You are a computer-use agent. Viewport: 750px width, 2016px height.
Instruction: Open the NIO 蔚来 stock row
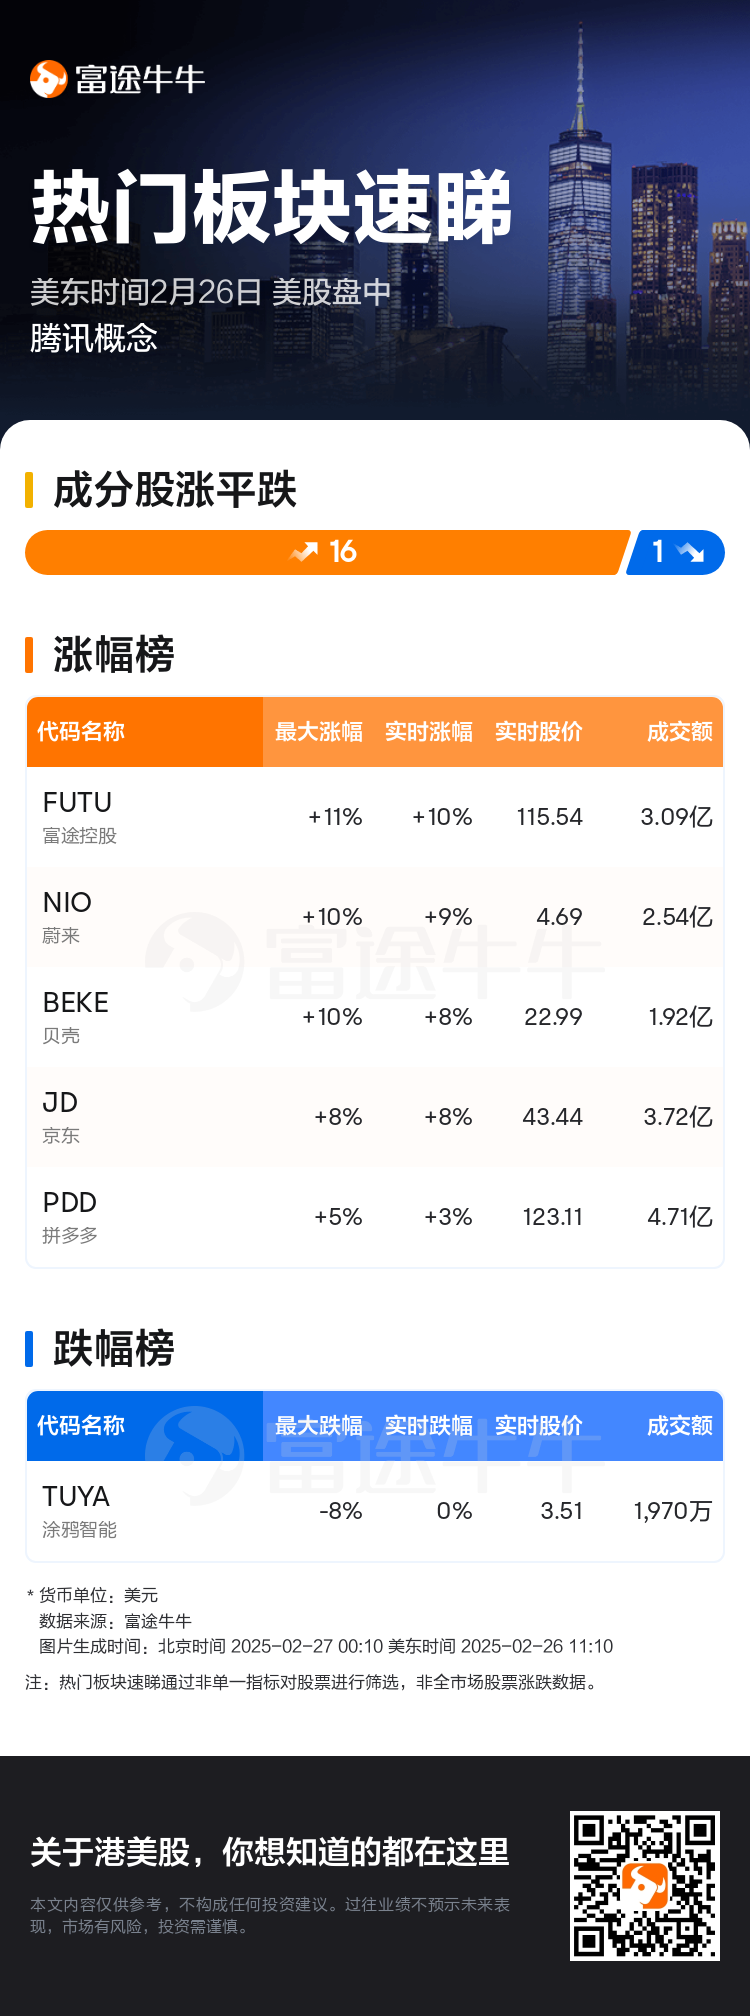click(x=375, y=917)
